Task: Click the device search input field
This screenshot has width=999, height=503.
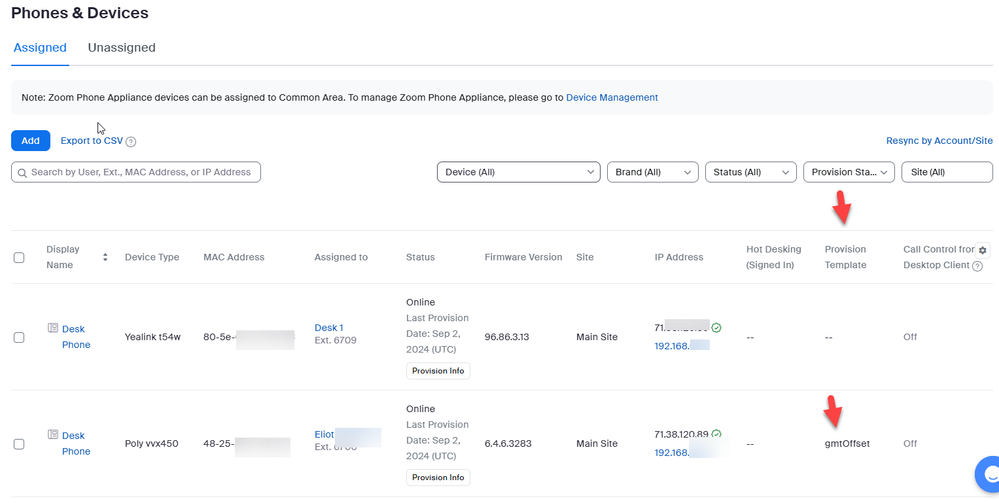Action: 136,172
